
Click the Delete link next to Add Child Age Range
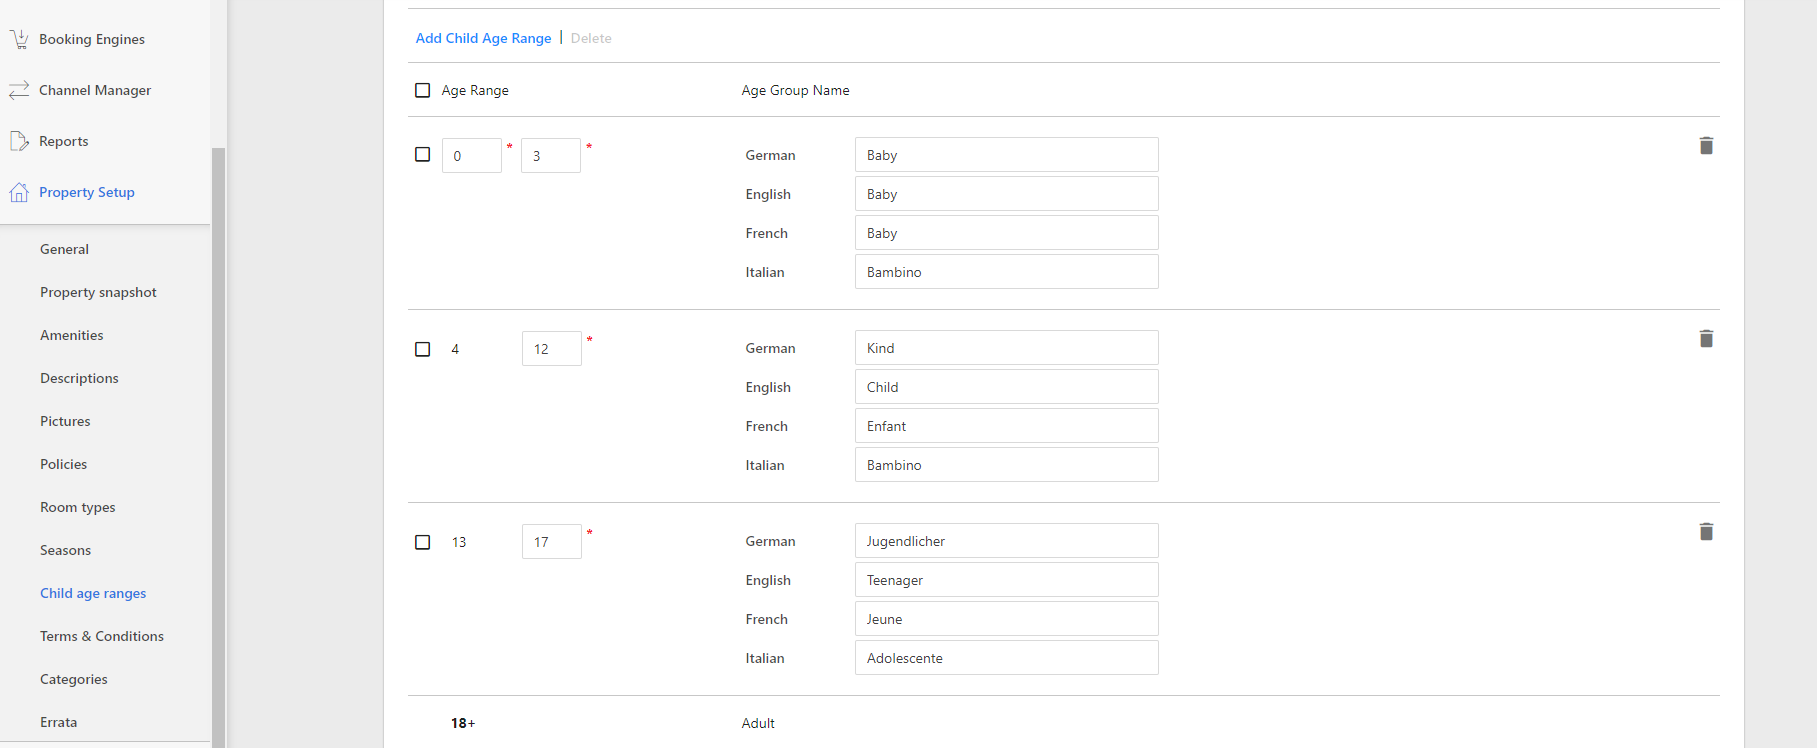pos(591,38)
